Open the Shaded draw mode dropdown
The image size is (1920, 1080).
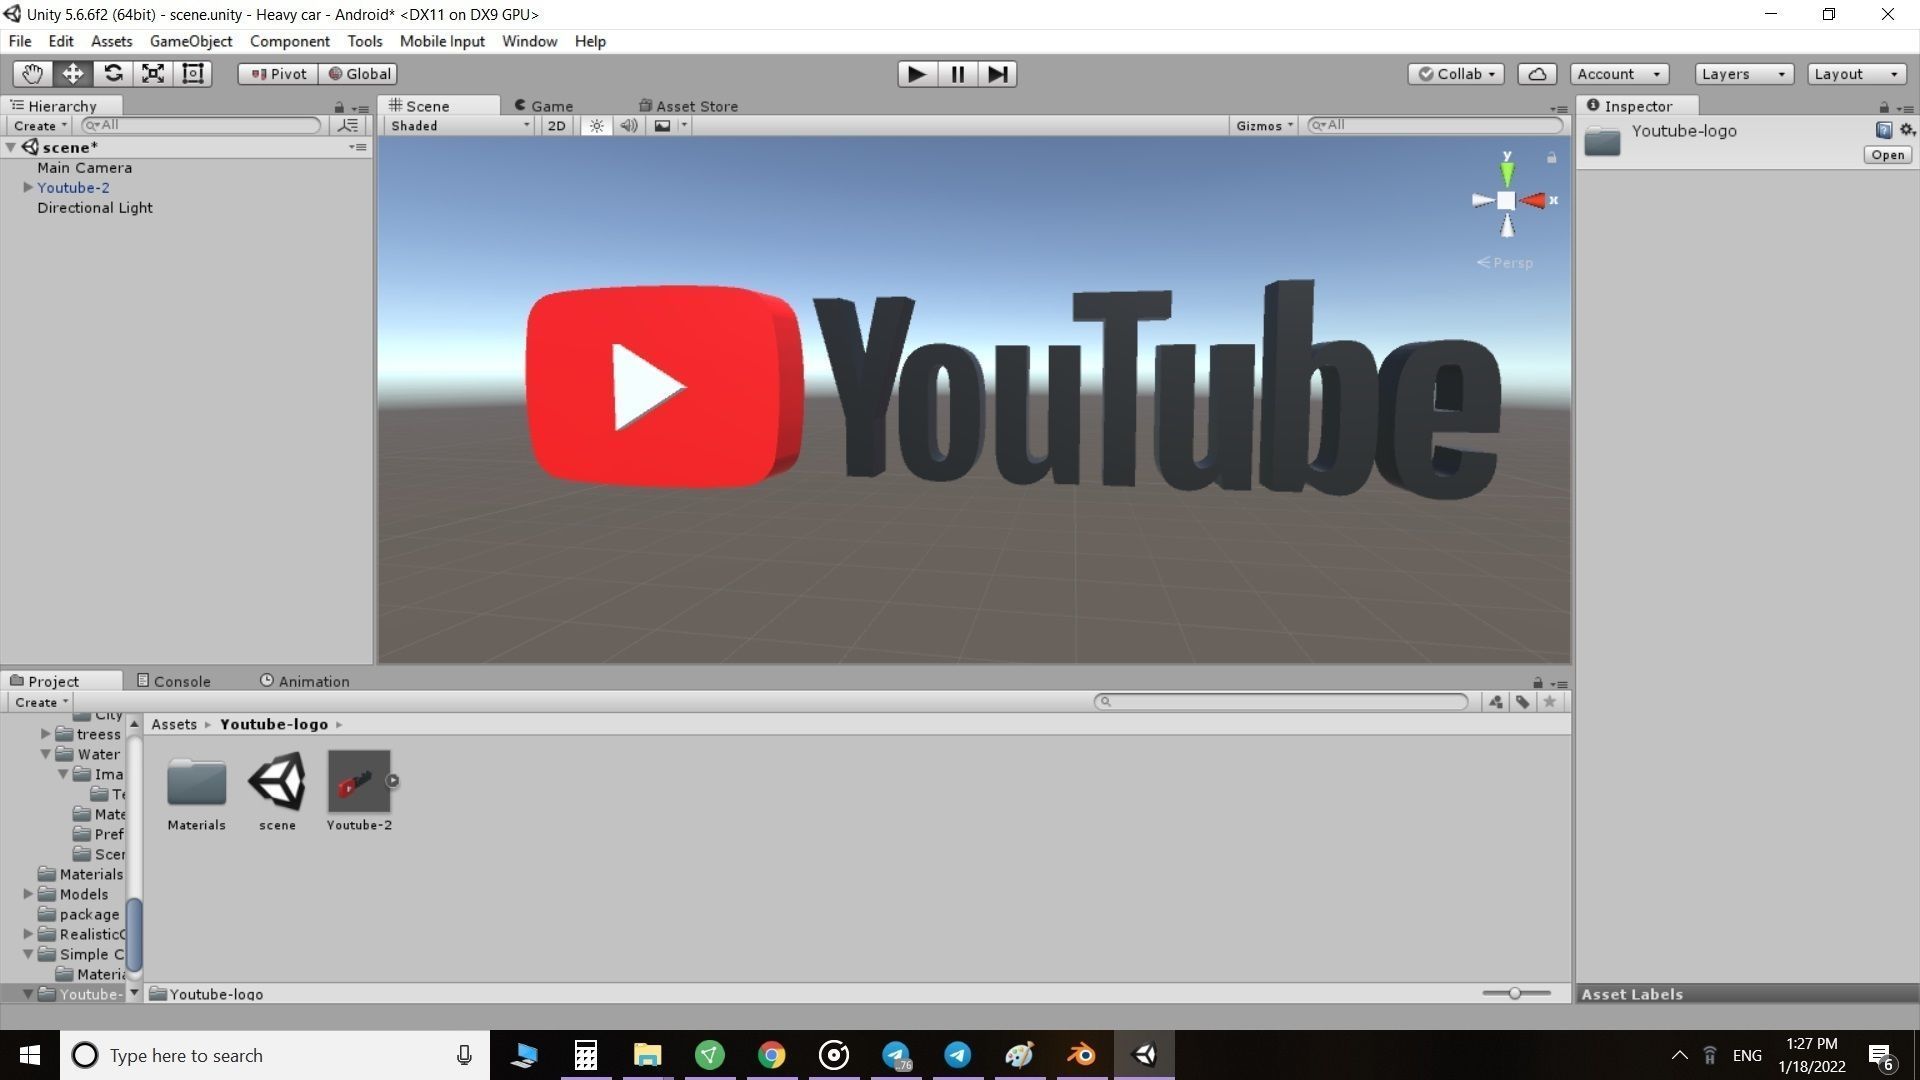tap(460, 126)
